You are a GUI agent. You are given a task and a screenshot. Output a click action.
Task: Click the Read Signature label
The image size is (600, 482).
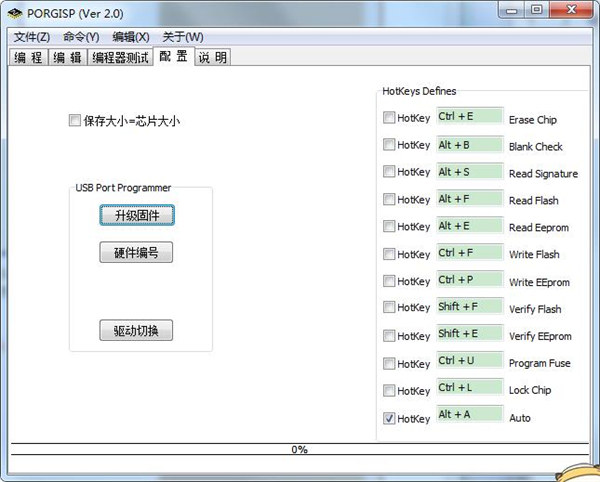point(543,174)
